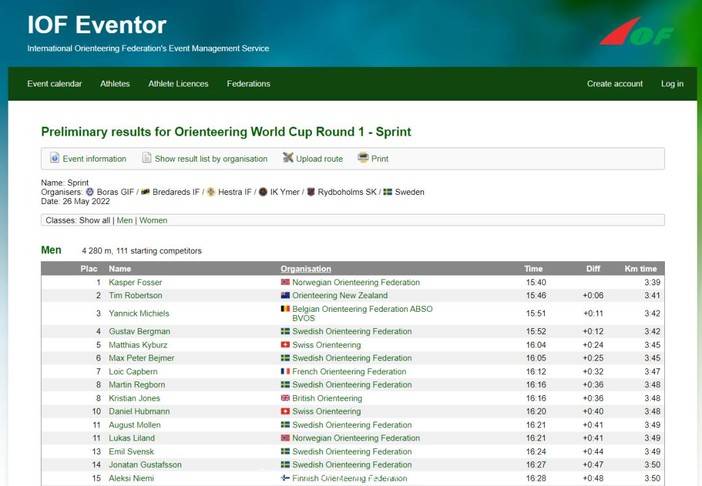Open the Event calendar menu item

(54, 84)
